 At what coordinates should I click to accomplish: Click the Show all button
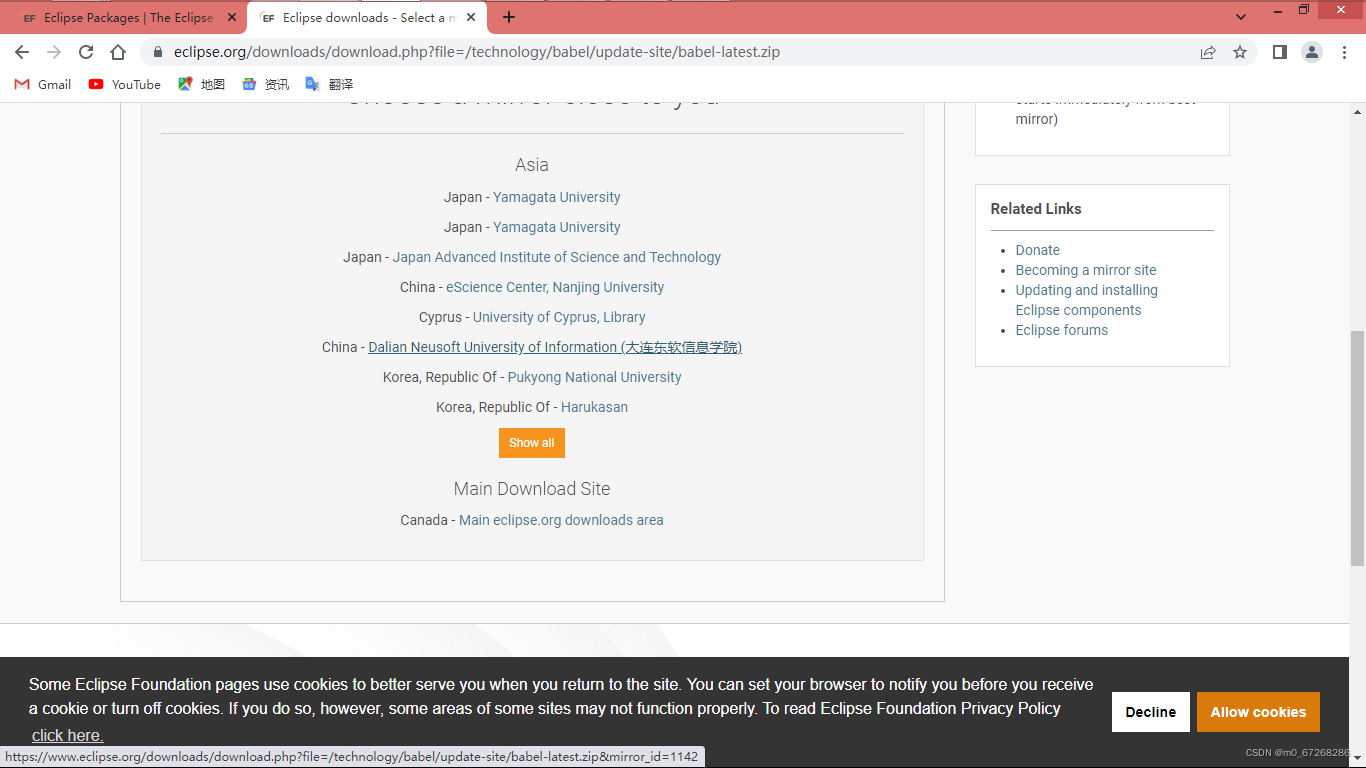tap(532, 443)
